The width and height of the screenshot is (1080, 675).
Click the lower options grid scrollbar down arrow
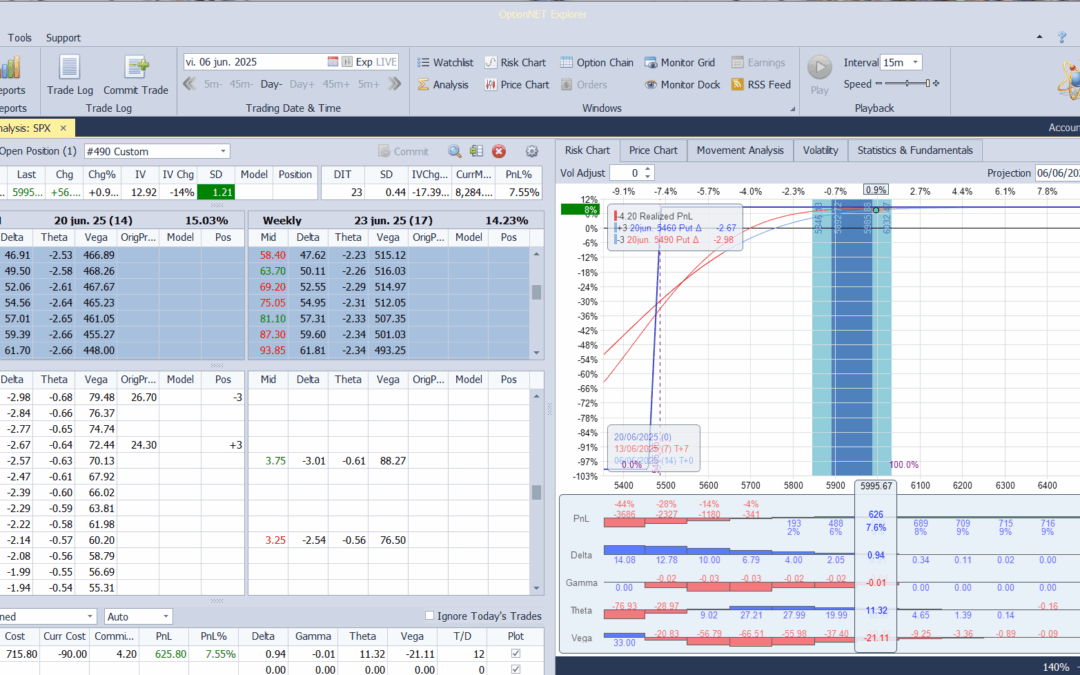[x=537, y=588]
